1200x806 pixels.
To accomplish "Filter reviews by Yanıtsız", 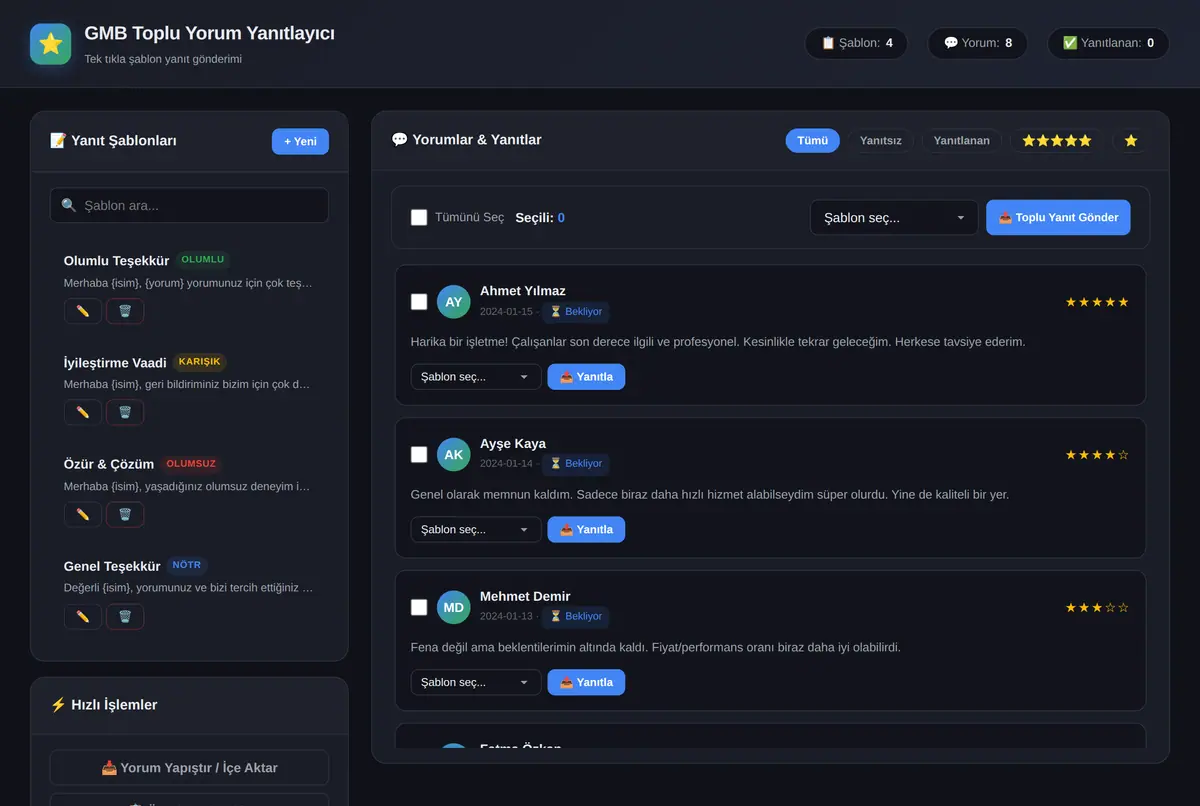I will pos(881,140).
